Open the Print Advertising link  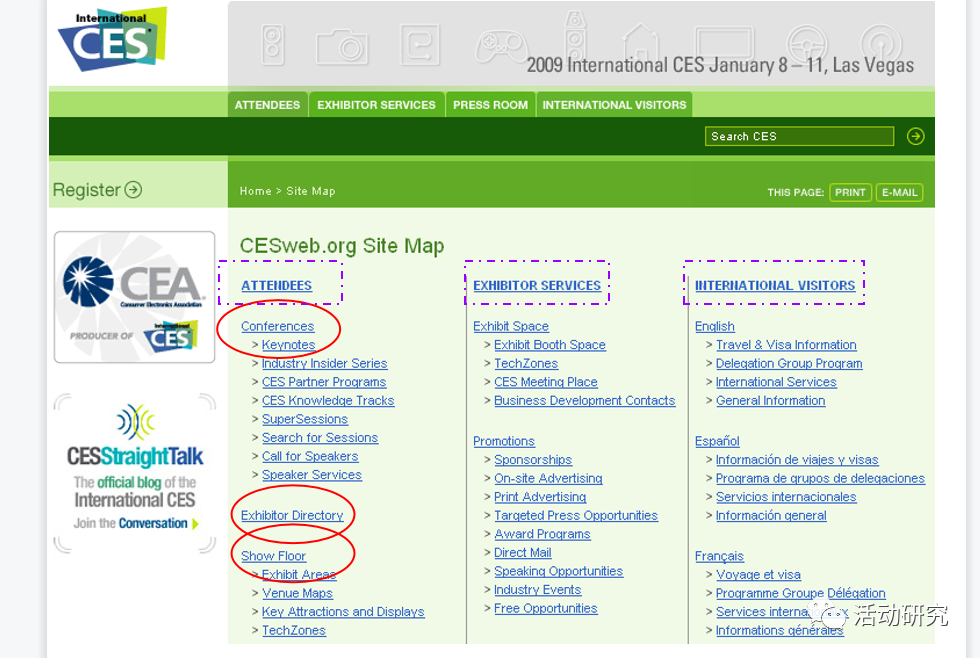tap(540, 497)
